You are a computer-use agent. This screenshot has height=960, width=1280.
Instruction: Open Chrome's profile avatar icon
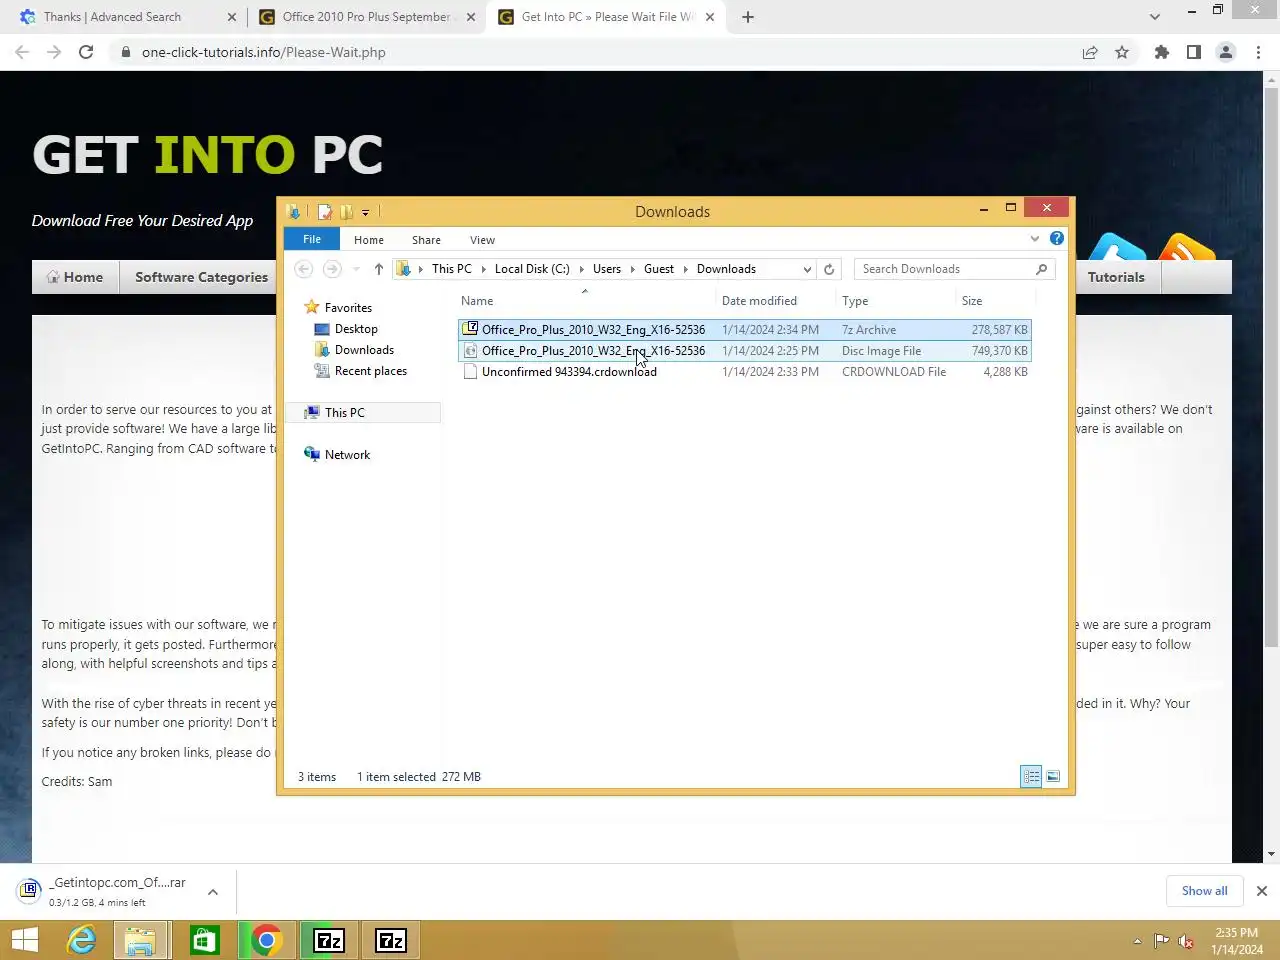pos(1226,52)
